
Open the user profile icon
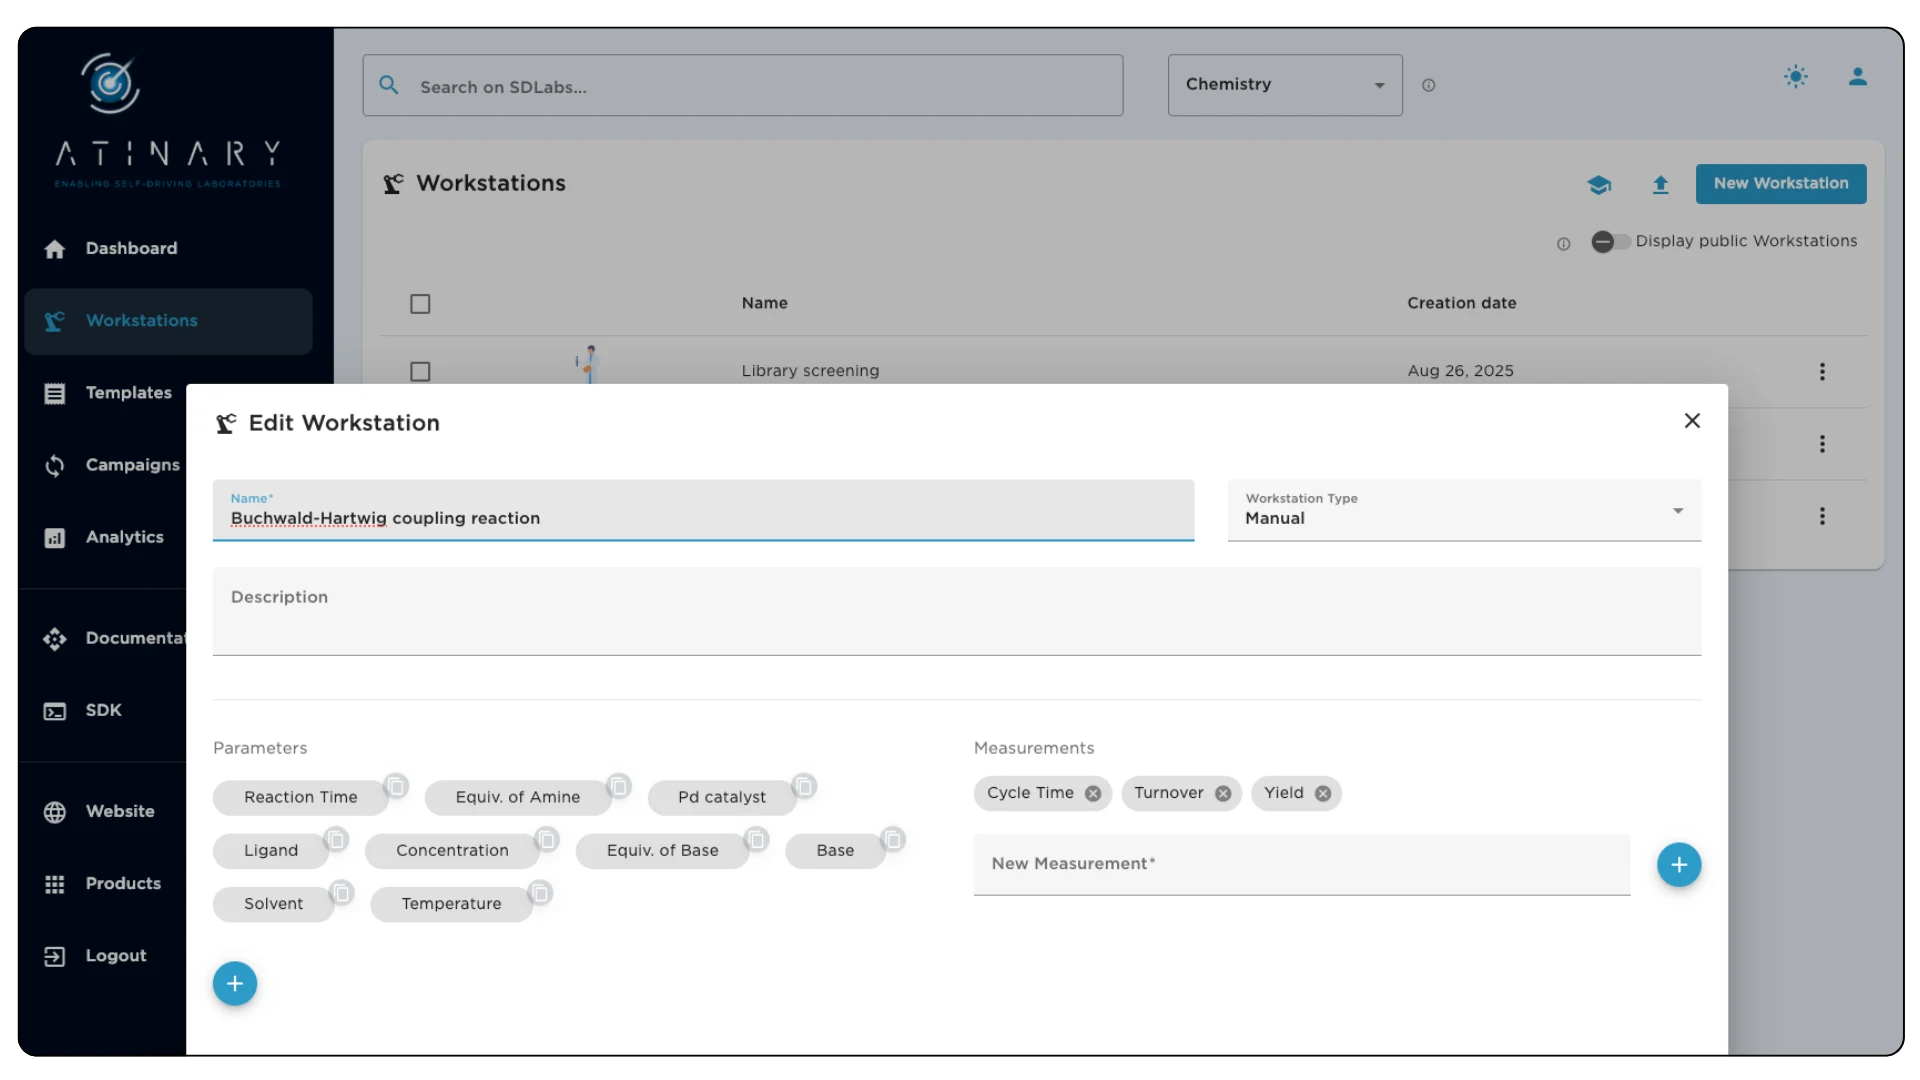1857,77
